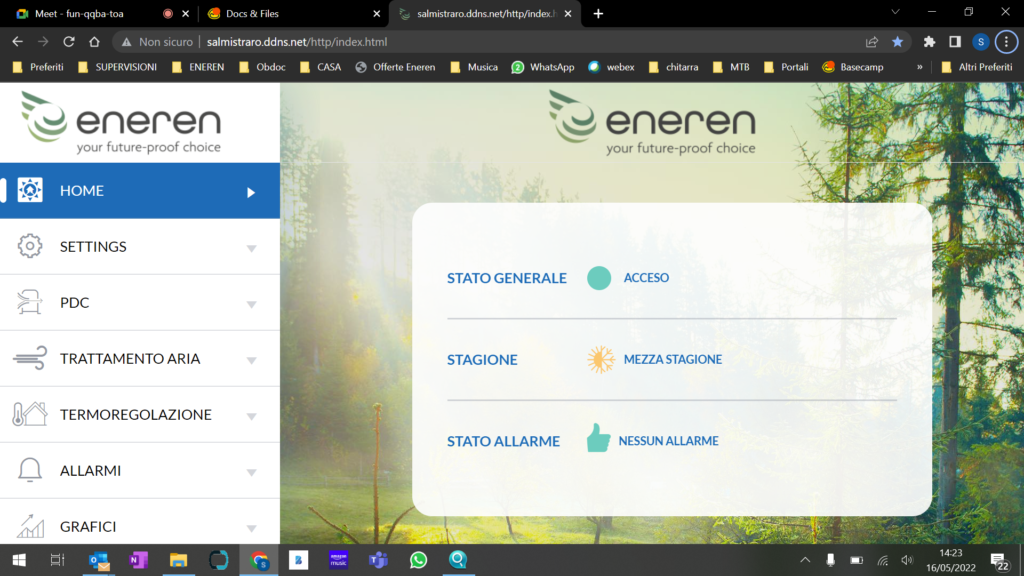Viewport: 1024px width, 576px height.
Task: Click the Grafici chart icon
Action: click(30, 526)
